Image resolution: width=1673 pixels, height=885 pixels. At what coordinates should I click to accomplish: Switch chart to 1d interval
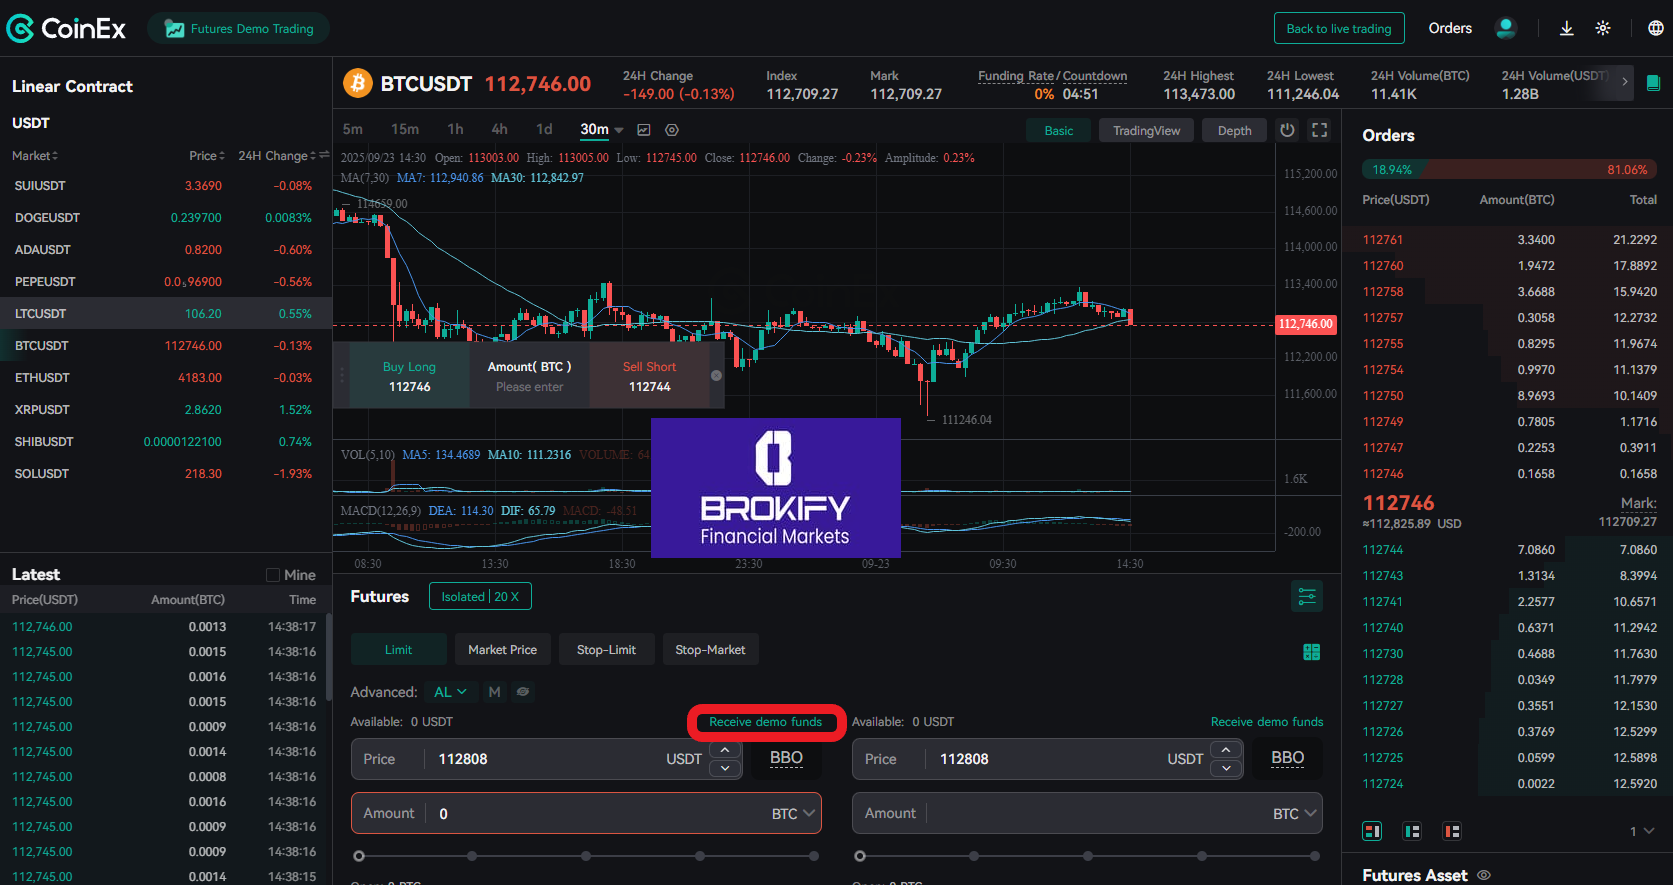click(544, 130)
